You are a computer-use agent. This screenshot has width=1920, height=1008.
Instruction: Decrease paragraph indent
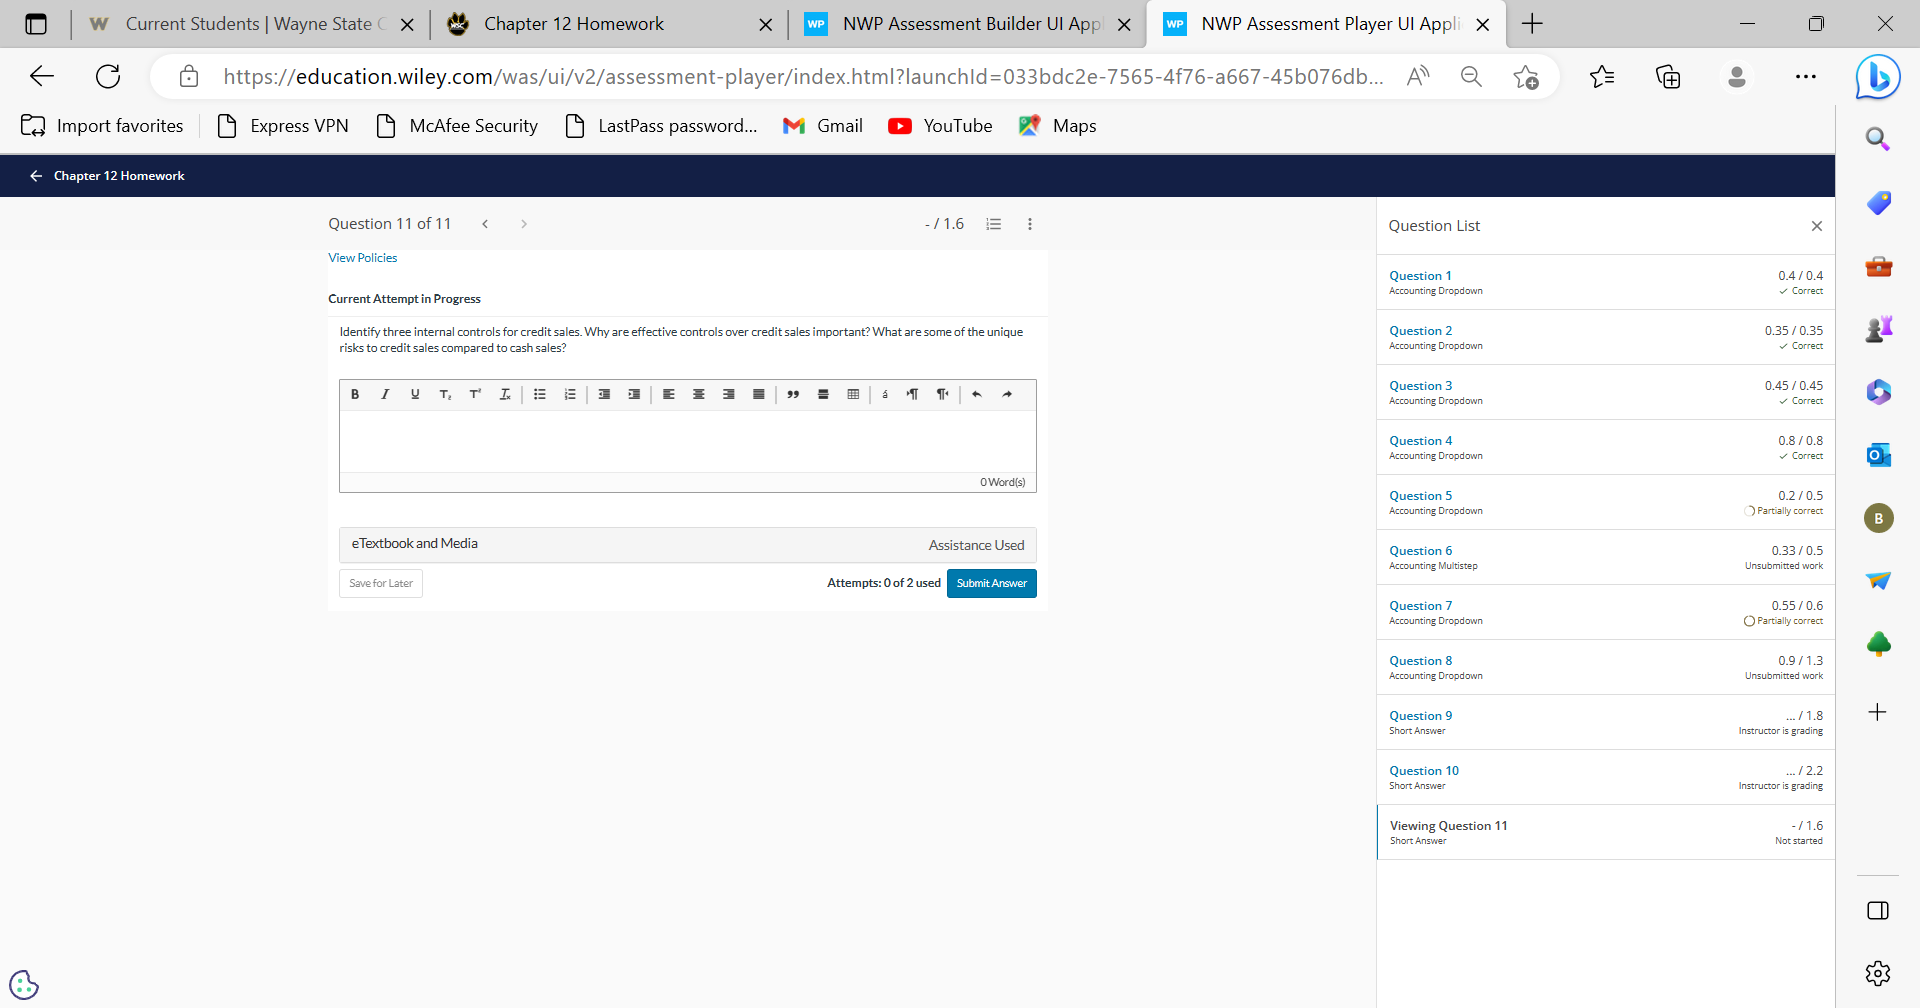tap(604, 394)
